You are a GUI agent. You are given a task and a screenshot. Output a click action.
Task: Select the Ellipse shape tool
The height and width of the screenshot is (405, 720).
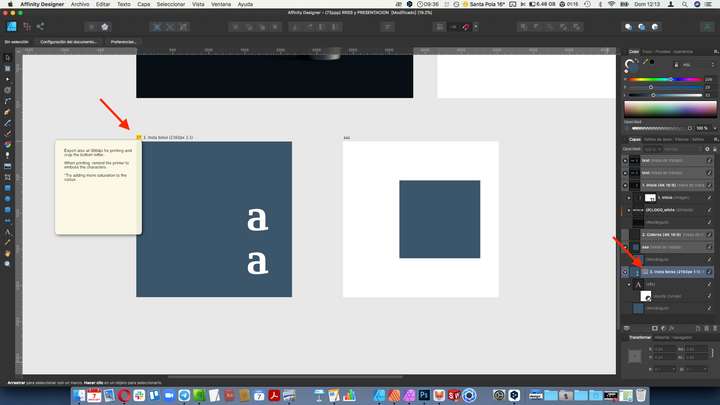(x=7, y=199)
